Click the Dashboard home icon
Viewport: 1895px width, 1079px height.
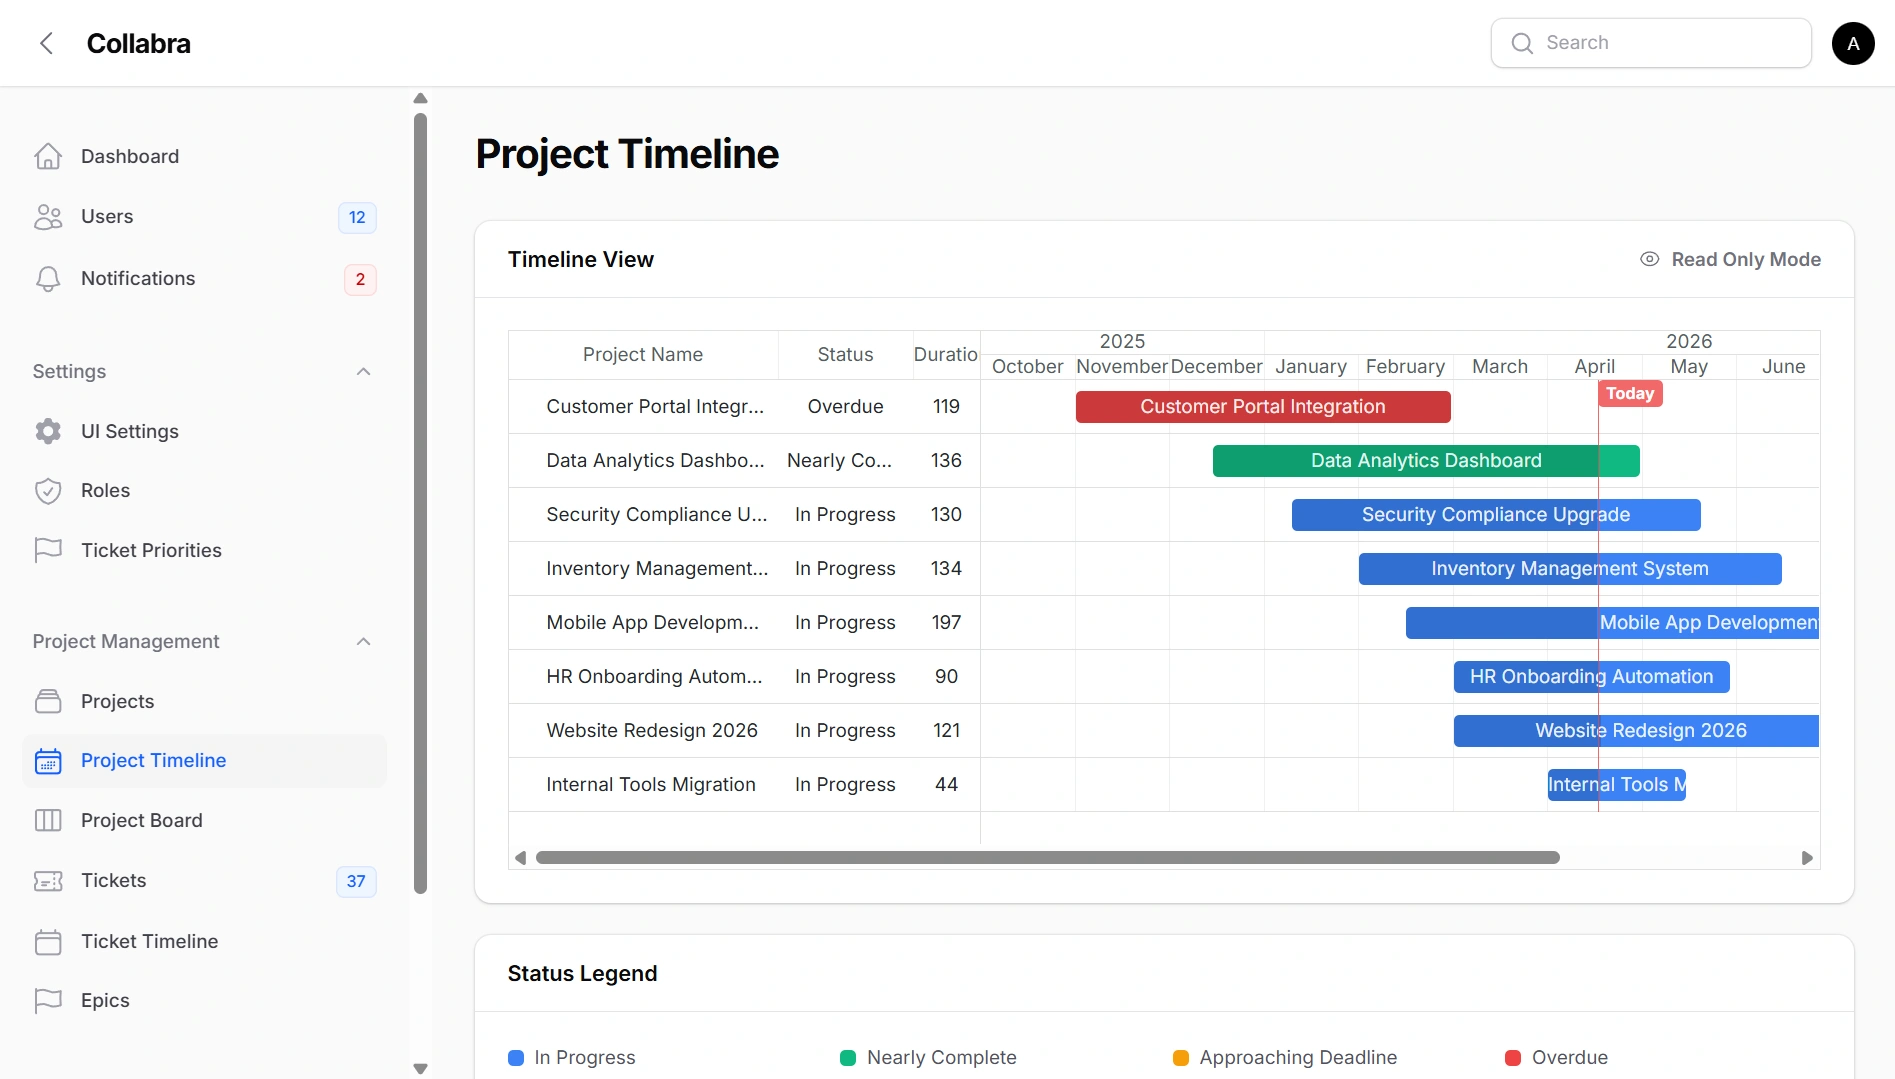pos(48,156)
